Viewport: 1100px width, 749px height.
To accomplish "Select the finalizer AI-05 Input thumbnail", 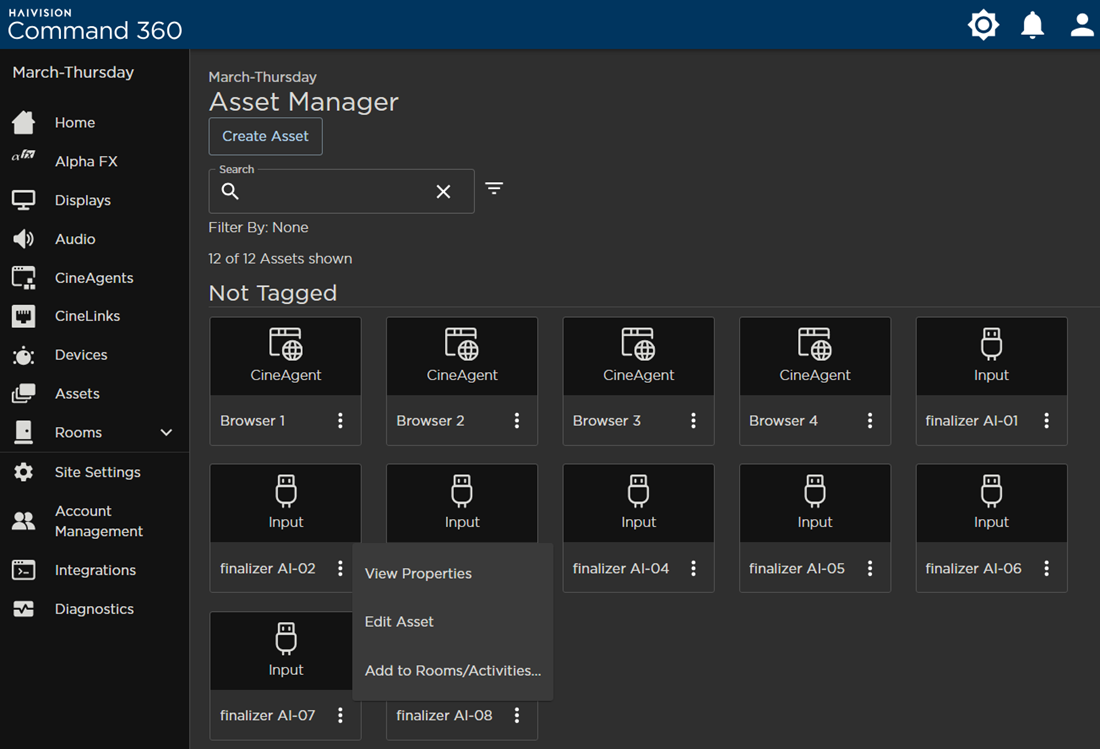I will [x=814, y=504].
